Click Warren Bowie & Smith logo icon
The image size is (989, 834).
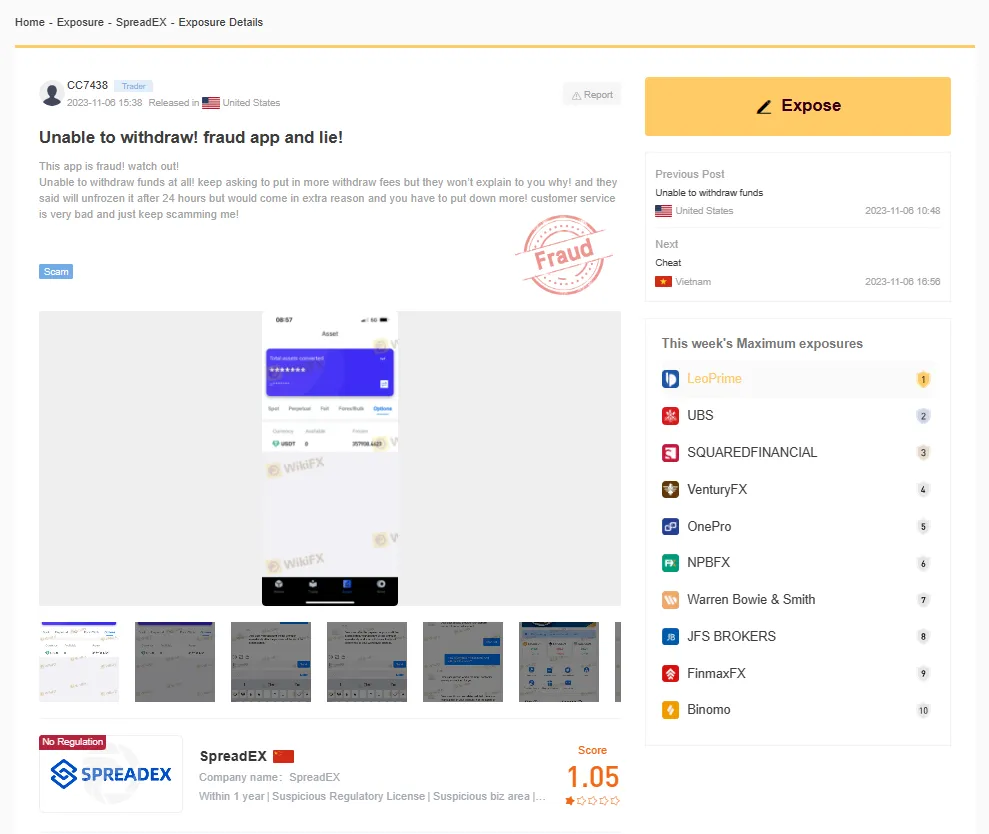point(670,599)
